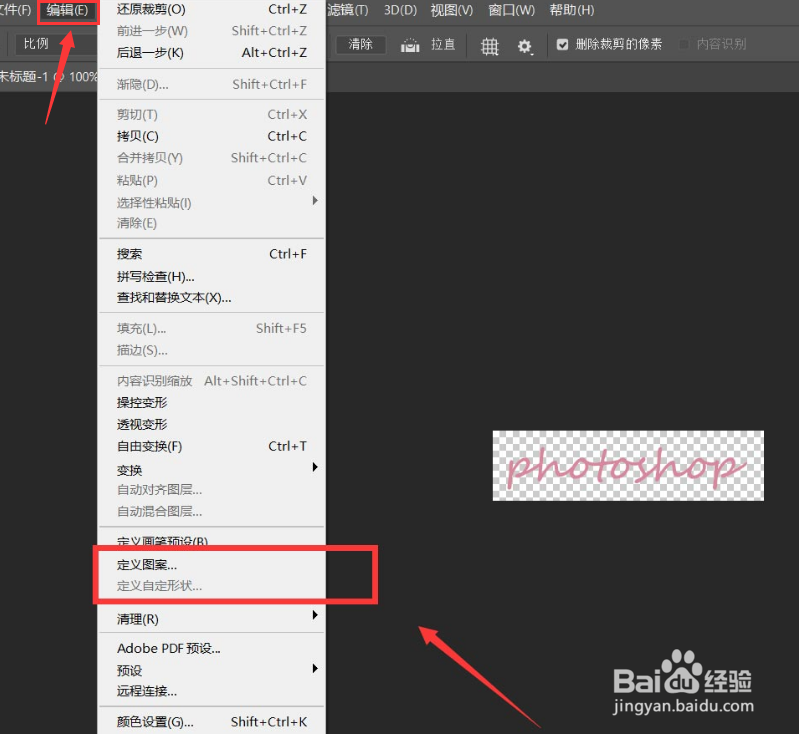Click the 清除 button in options bar
Image resolution: width=799 pixels, height=734 pixels.
coord(361,44)
